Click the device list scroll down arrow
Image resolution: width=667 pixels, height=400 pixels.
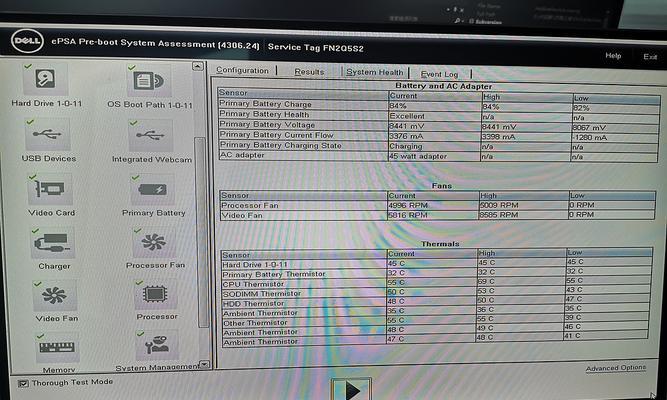(205, 364)
